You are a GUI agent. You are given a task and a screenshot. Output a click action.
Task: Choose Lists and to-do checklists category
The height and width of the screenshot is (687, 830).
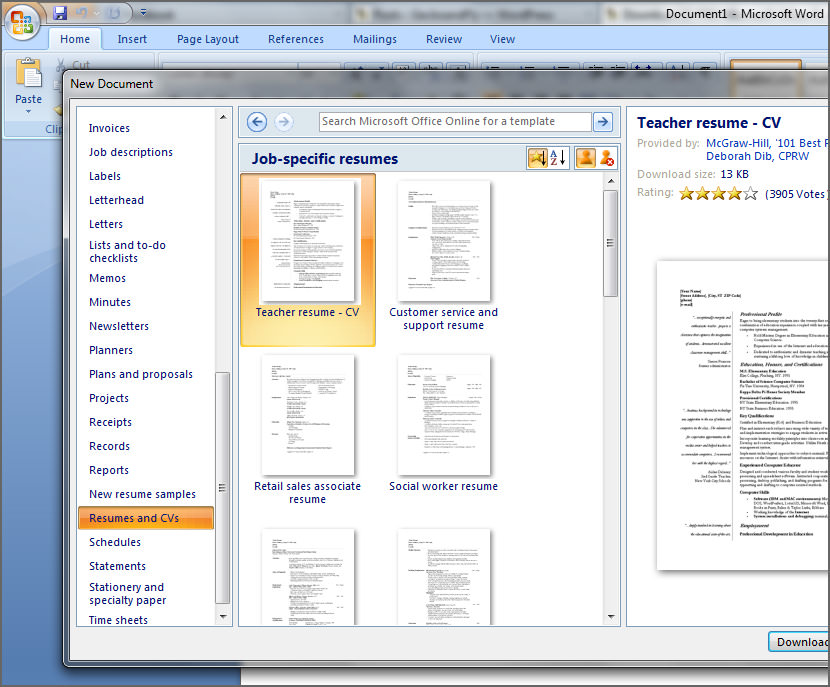click(127, 251)
